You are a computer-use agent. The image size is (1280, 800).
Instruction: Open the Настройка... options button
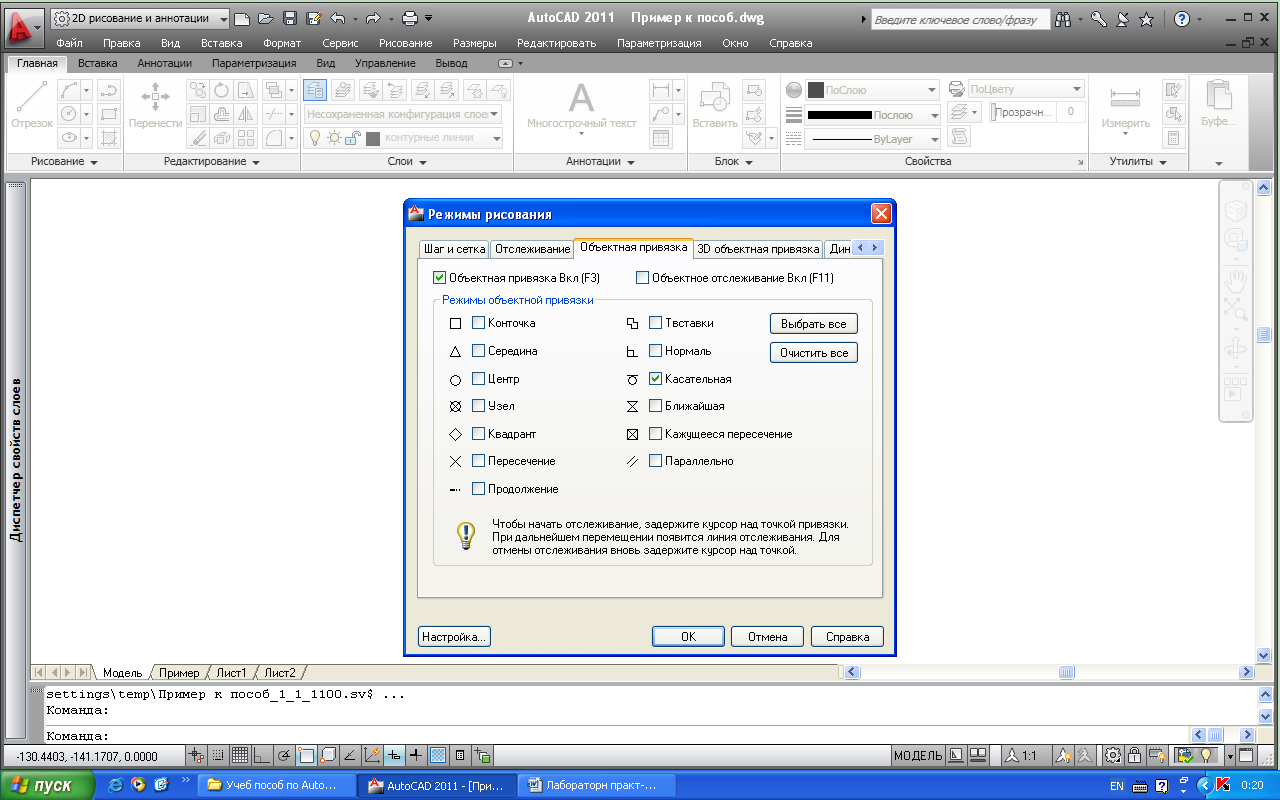(454, 636)
